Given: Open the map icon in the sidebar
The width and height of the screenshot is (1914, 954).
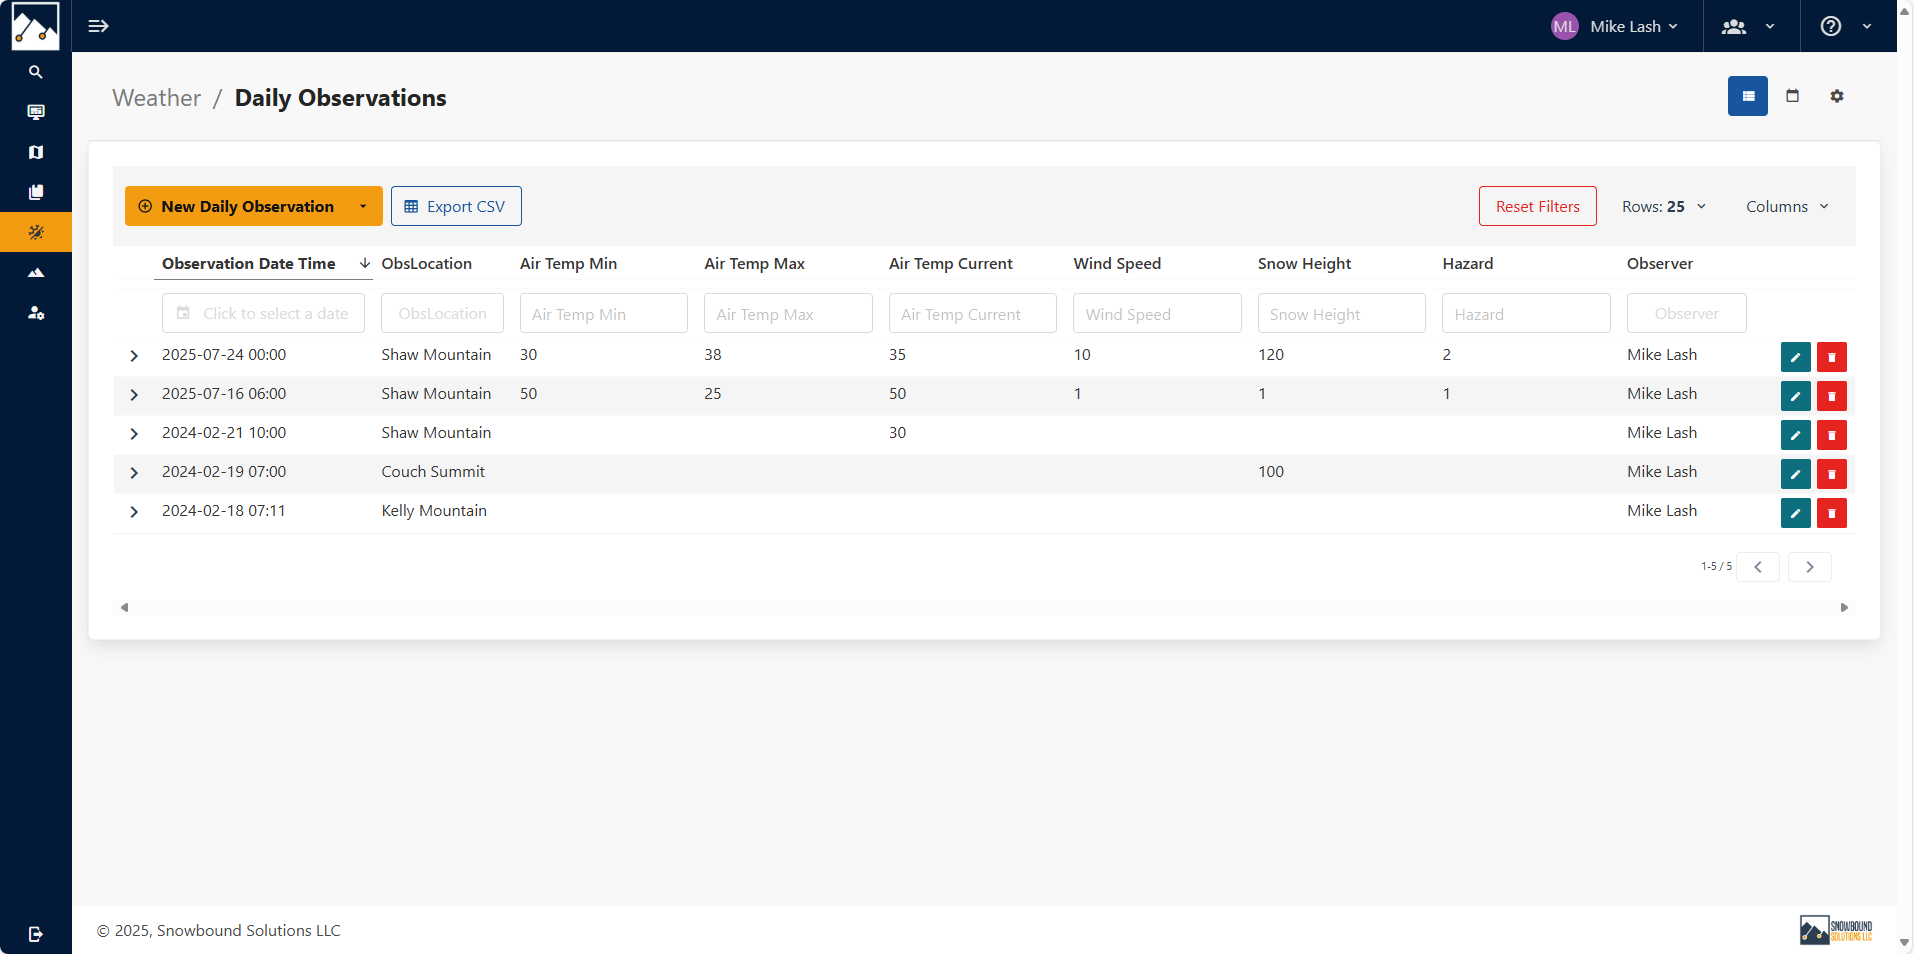Looking at the screenshot, I should (x=36, y=152).
